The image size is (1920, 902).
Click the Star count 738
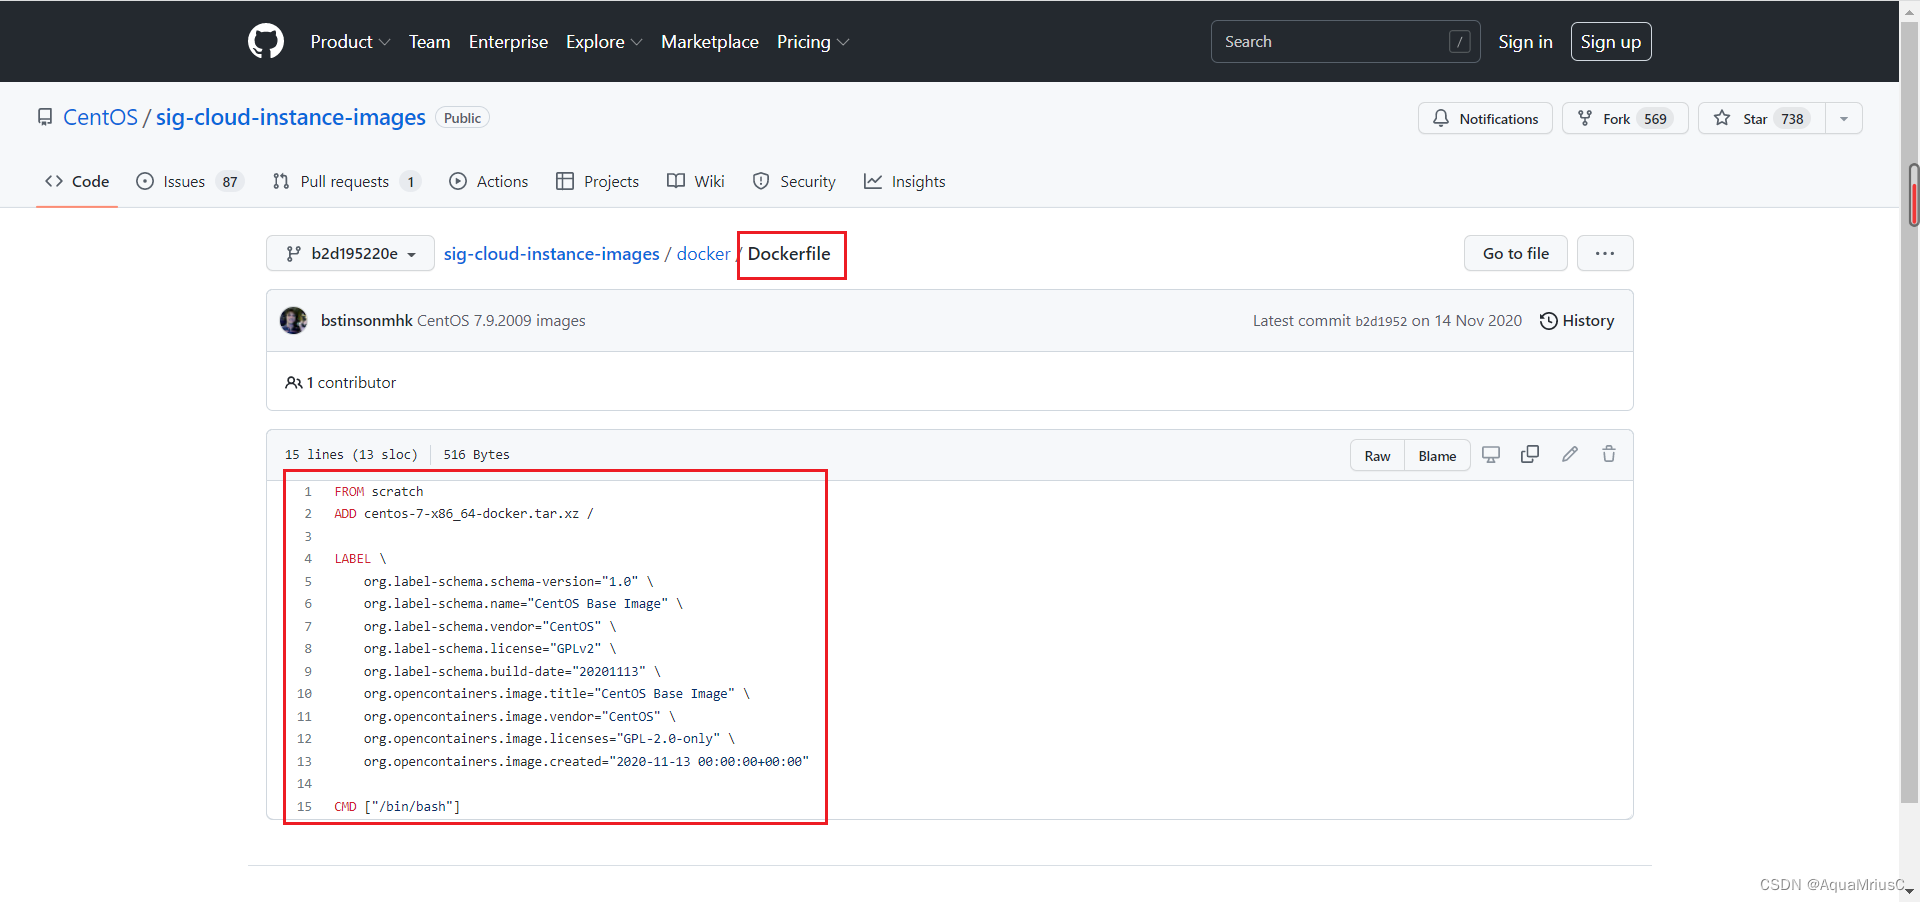[1792, 119]
